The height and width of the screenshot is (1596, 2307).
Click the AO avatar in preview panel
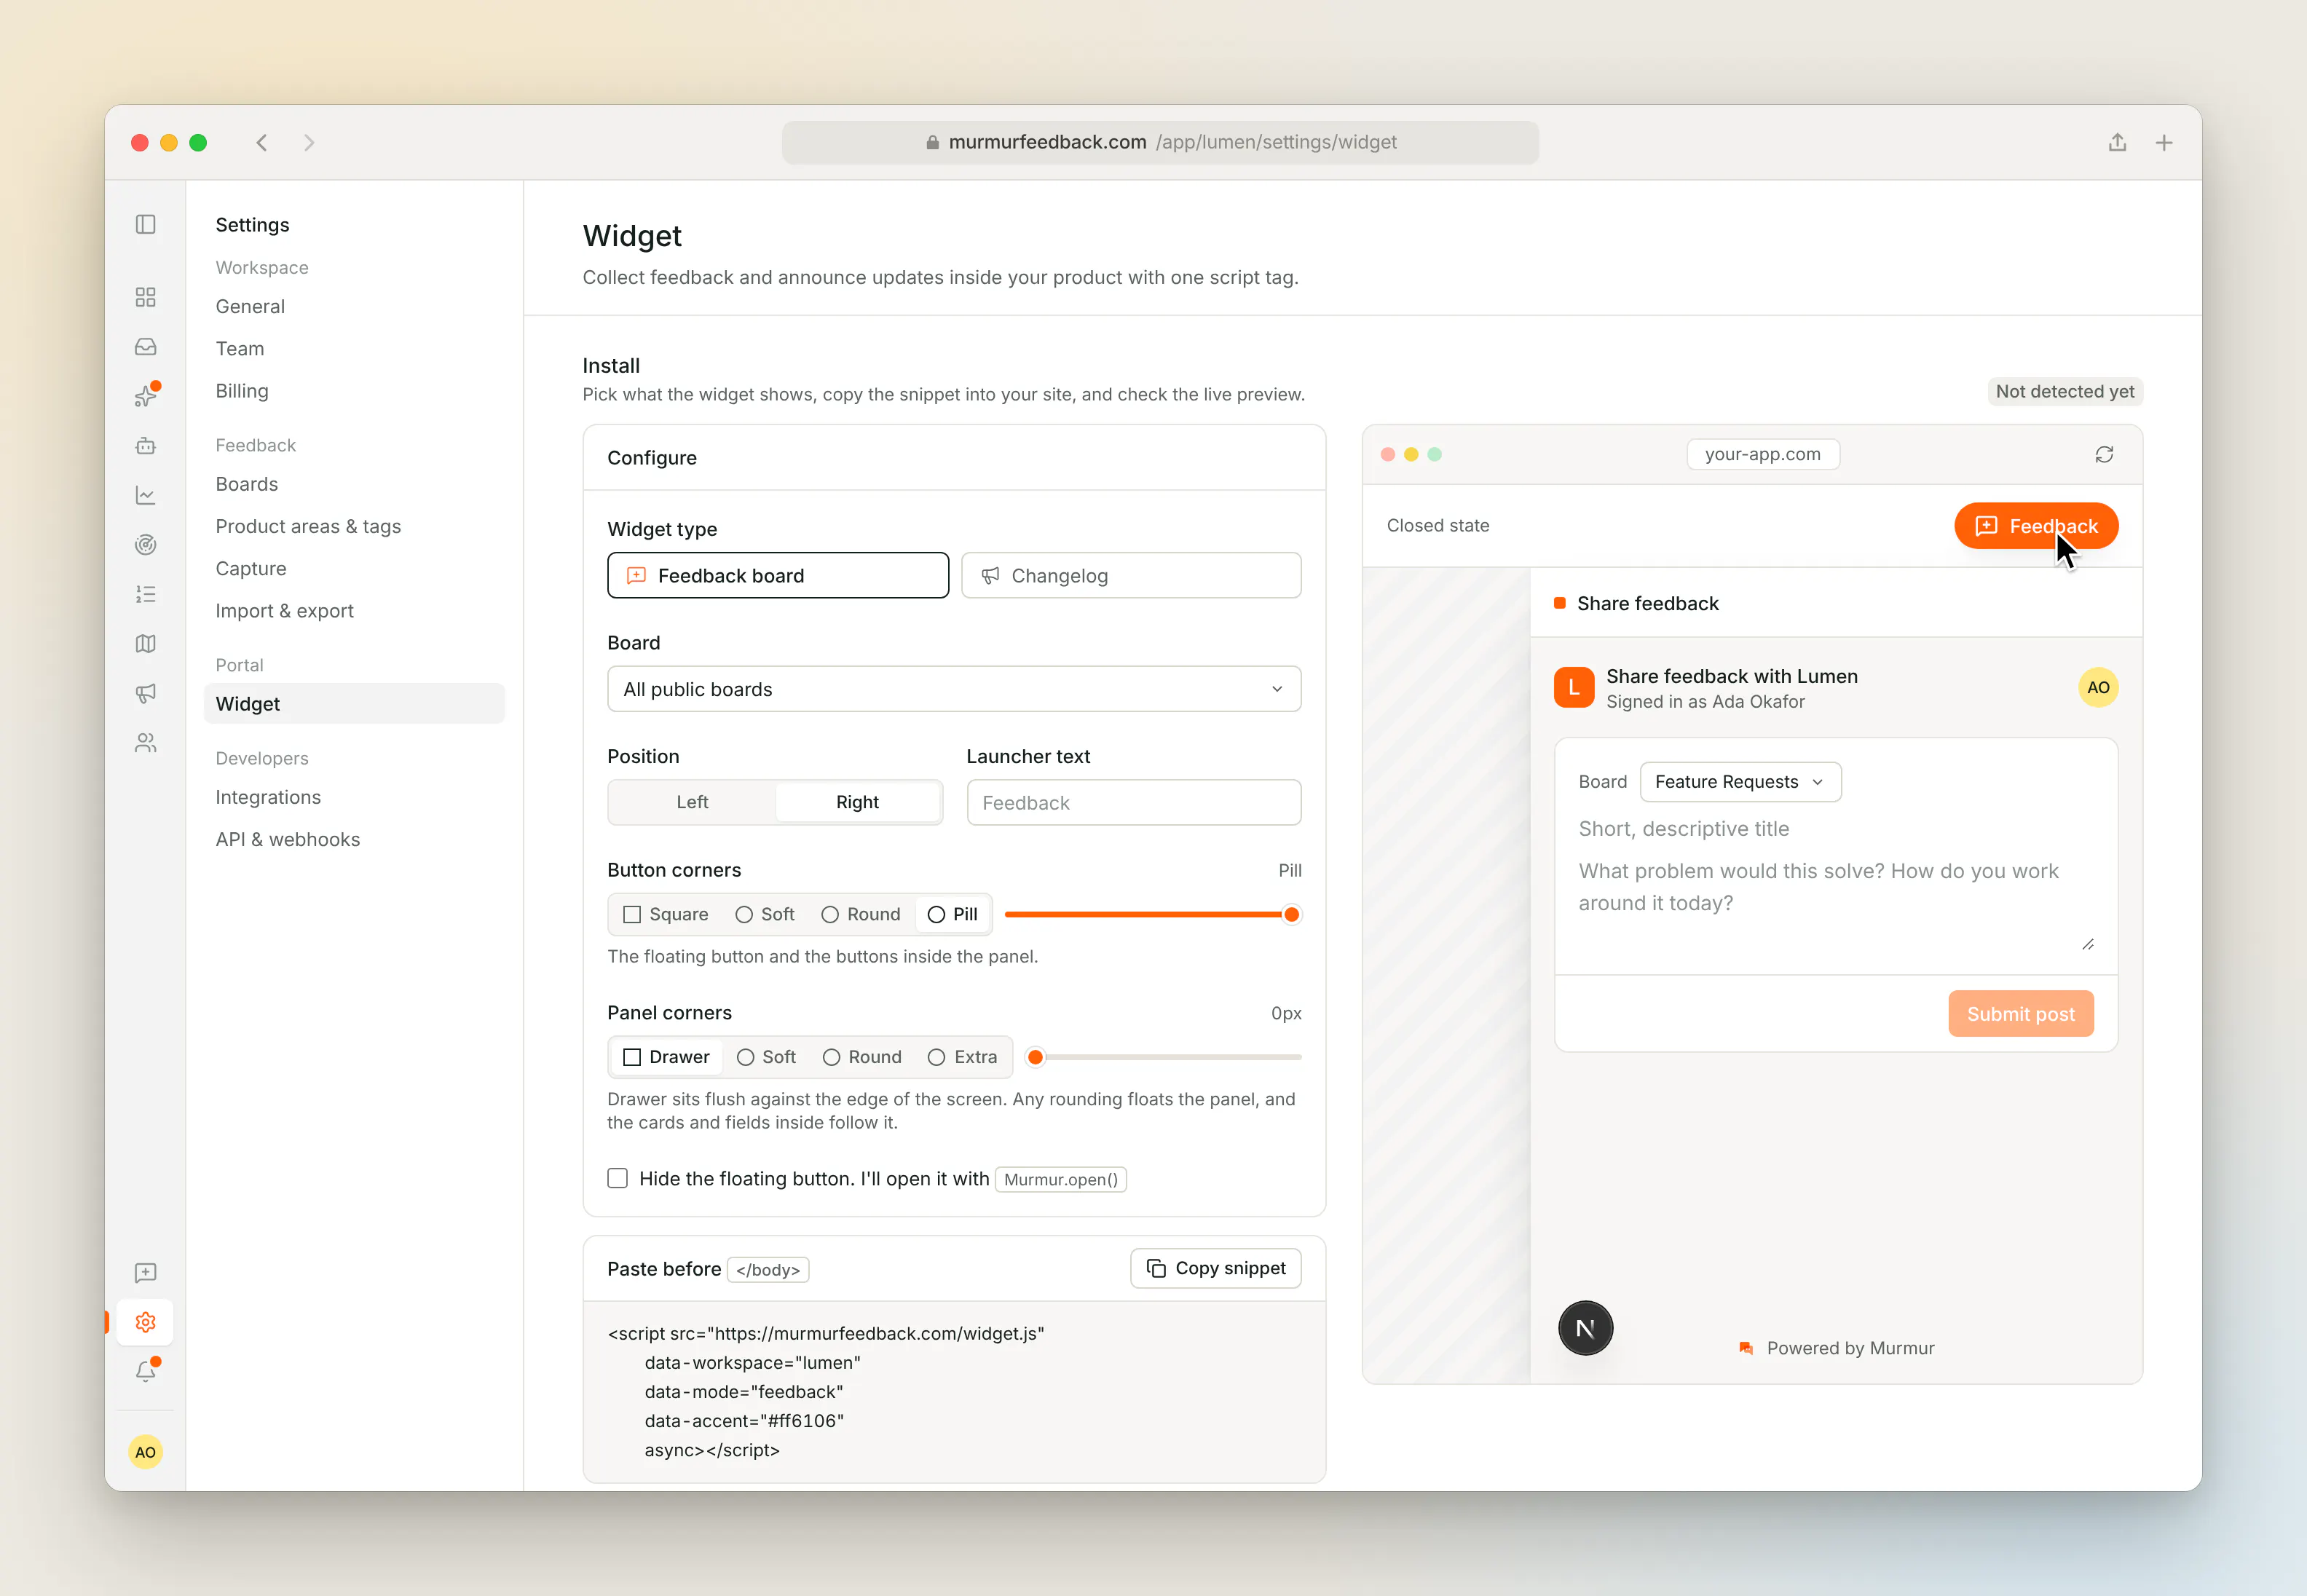click(2098, 687)
